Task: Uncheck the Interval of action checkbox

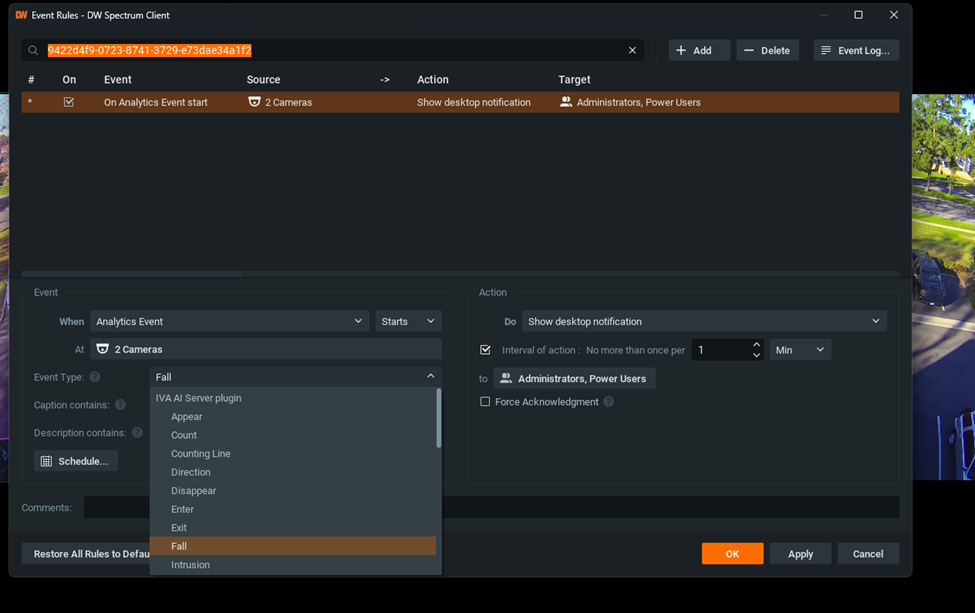Action: coord(485,349)
